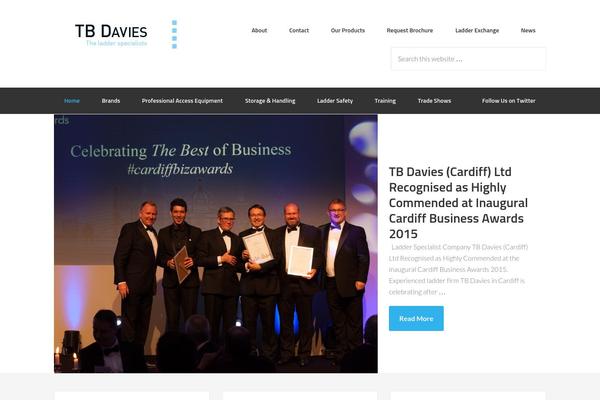Select the Home navigation item

[x=72, y=101]
